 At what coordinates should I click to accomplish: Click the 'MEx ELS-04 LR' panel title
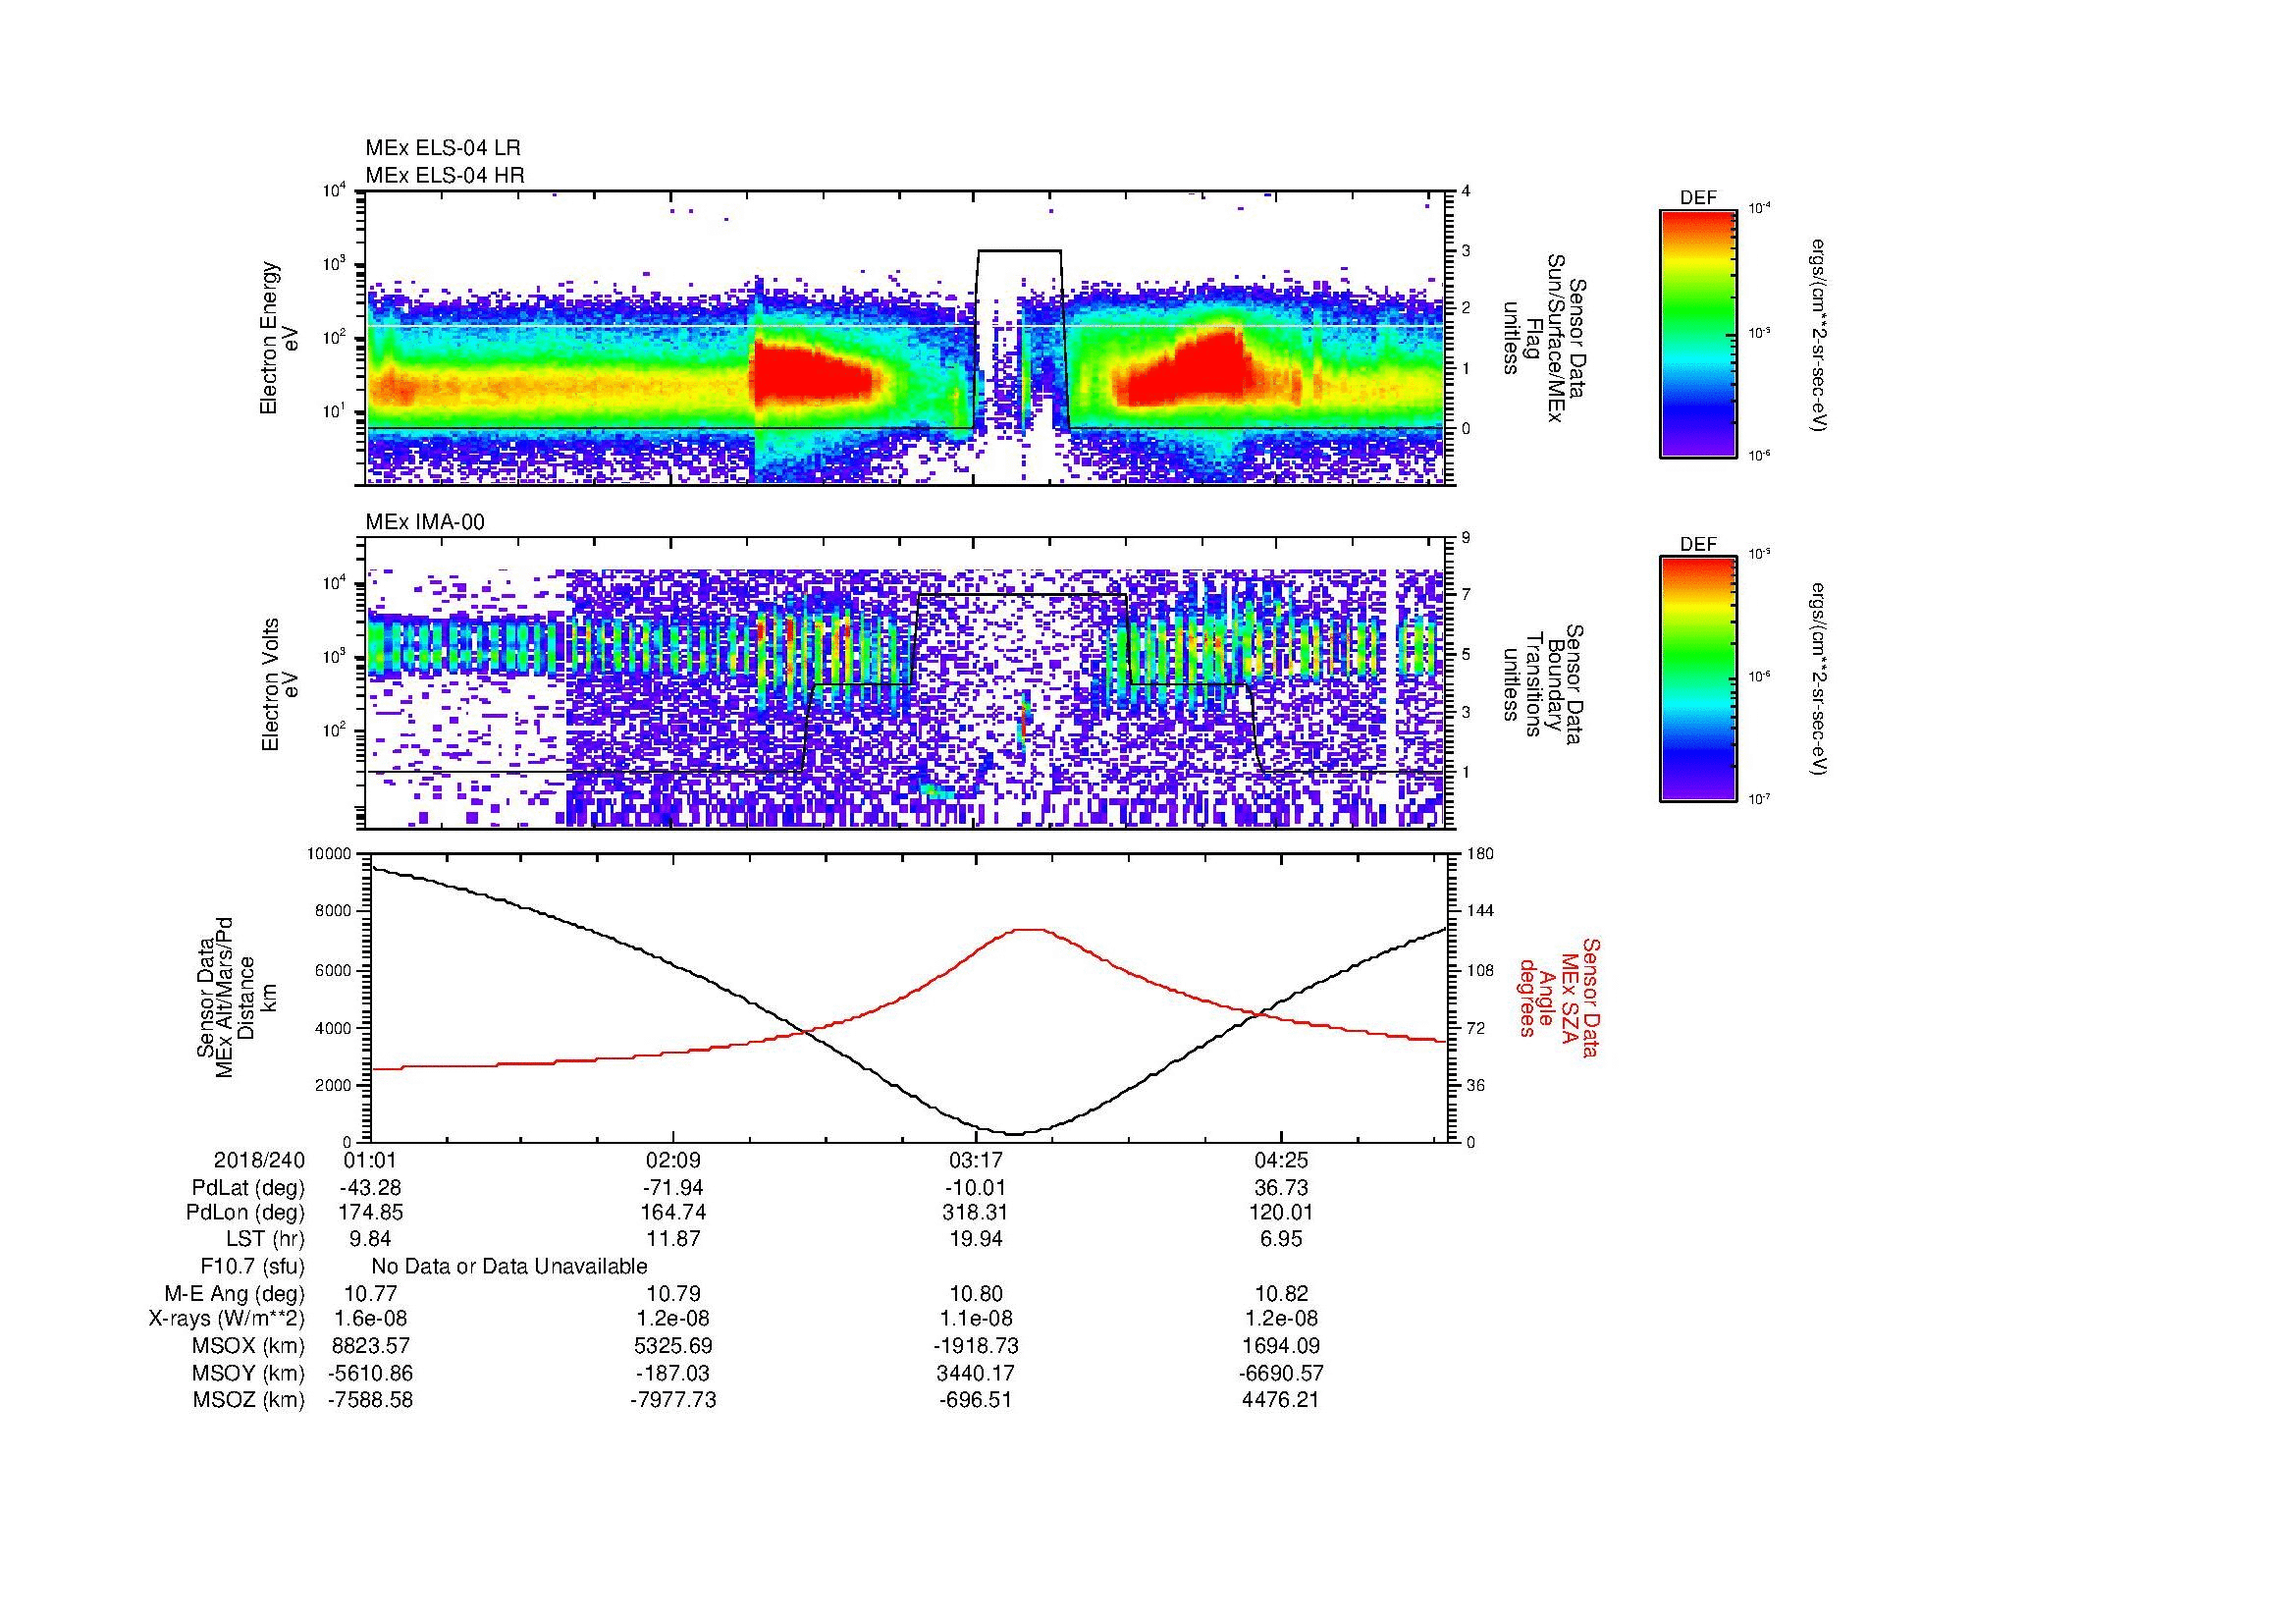click(x=442, y=148)
